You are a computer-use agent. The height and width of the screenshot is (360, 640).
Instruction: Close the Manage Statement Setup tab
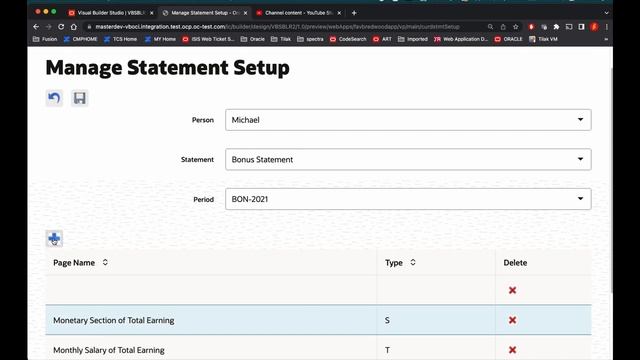point(245,13)
